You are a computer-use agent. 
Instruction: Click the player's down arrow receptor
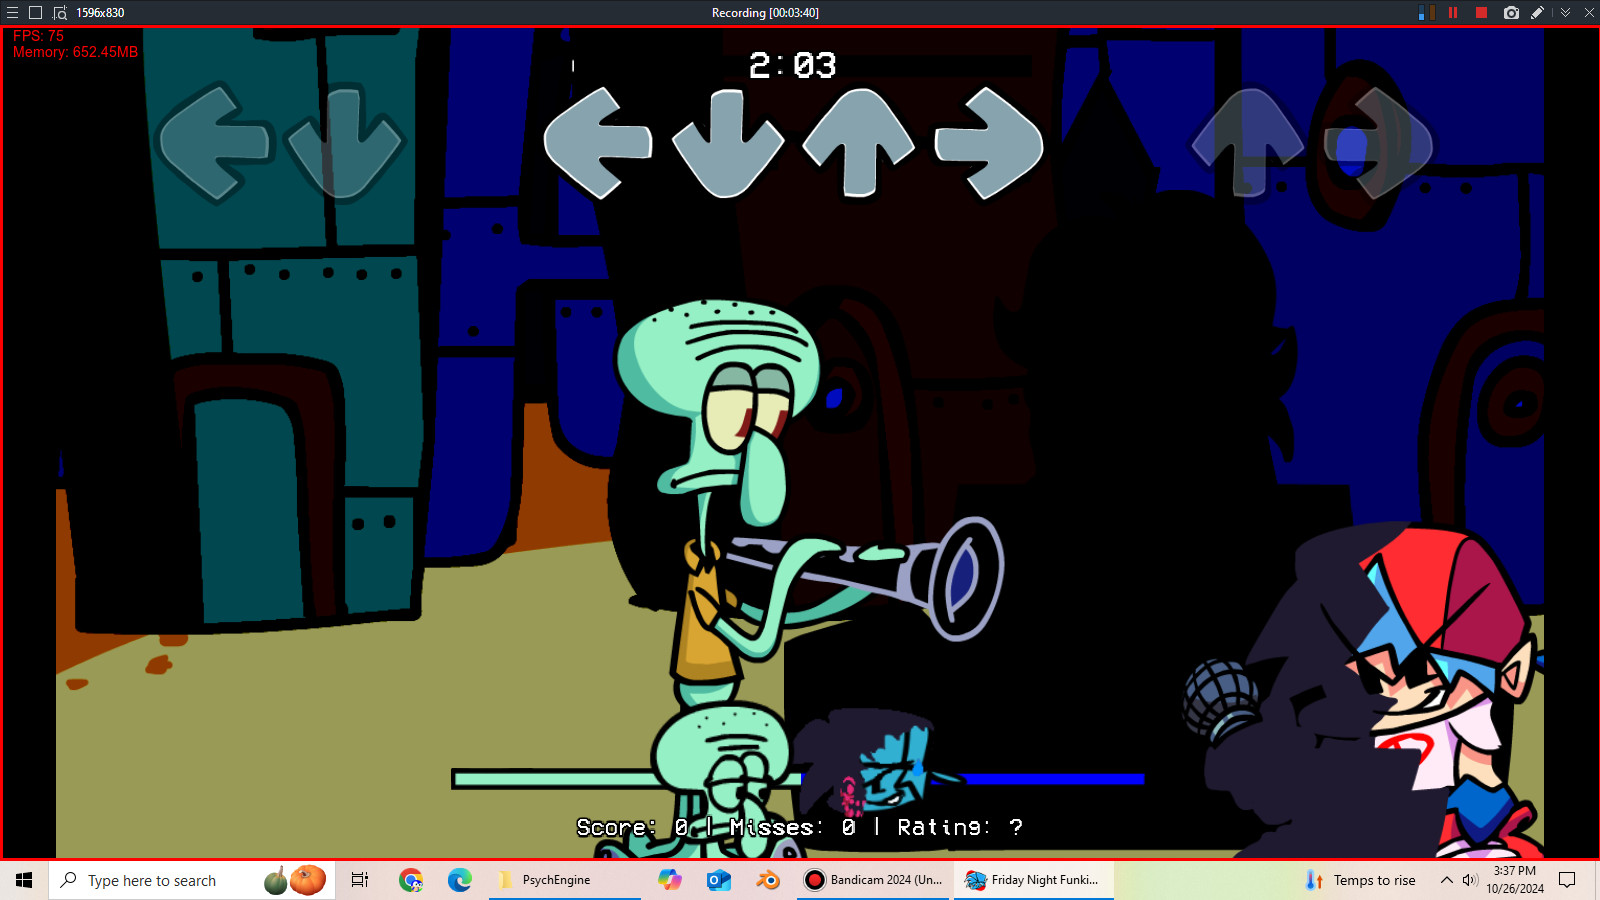(728, 143)
